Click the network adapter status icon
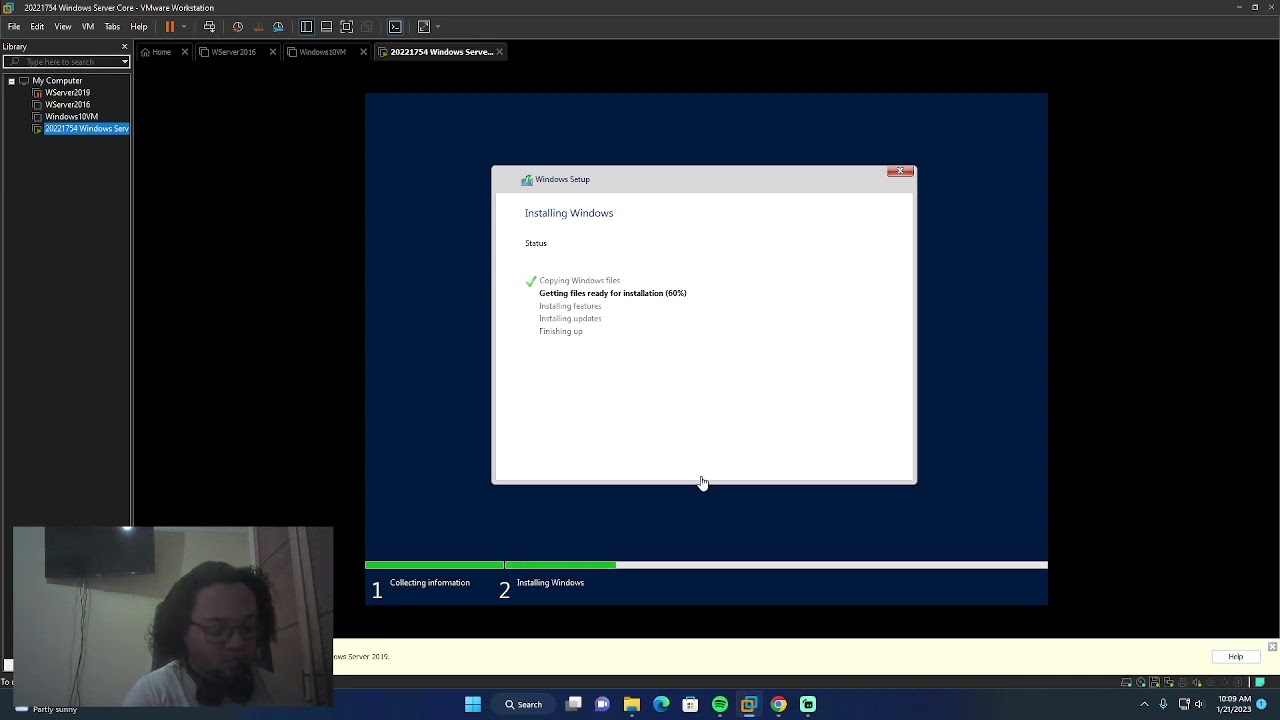 click(1169, 682)
